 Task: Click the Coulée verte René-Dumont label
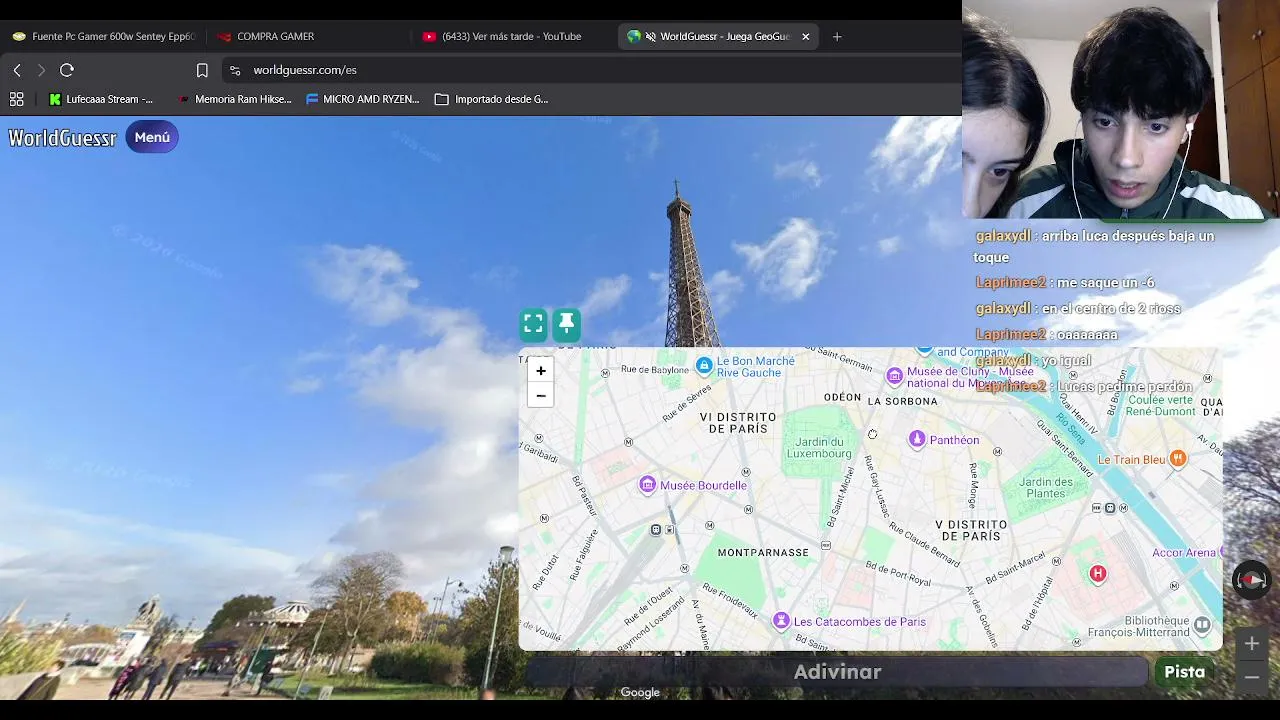[x=1161, y=405]
